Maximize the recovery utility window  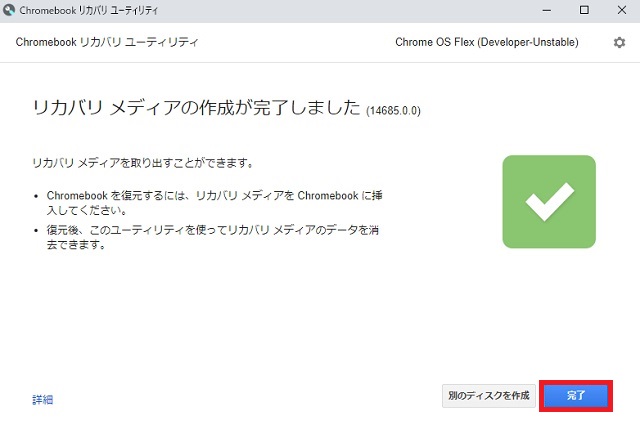(584, 10)
